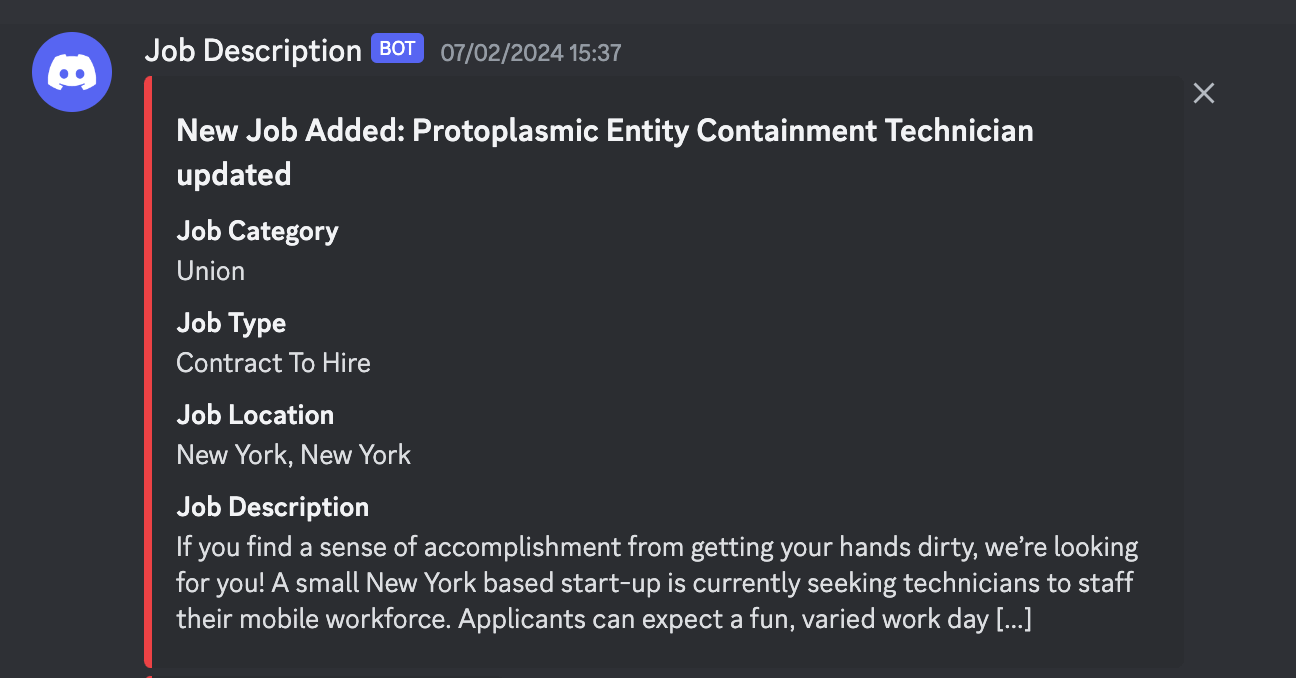
Task: Click the BOT verification badge
Action: point(397,48)
